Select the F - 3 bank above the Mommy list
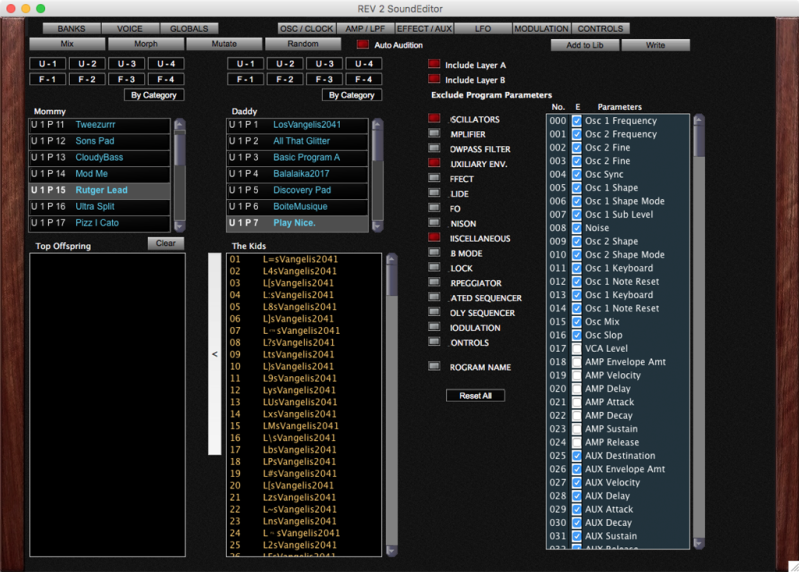The height and width of the screenshot is (572, 800). pyautogui.click(x=127, y=79)
